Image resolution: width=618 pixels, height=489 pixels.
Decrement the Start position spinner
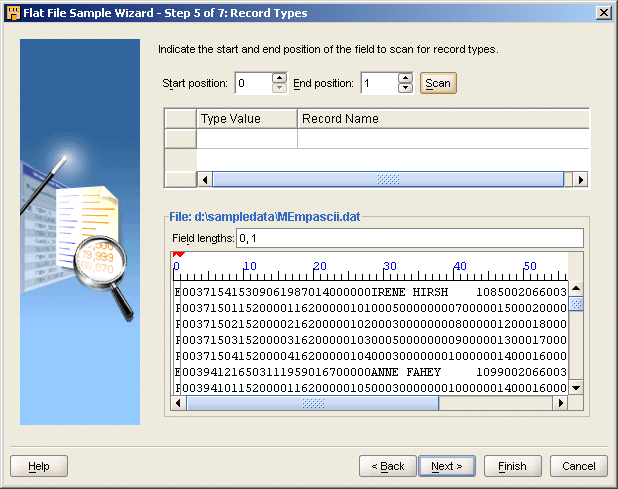pyautogui.click(x=279, y=88)
